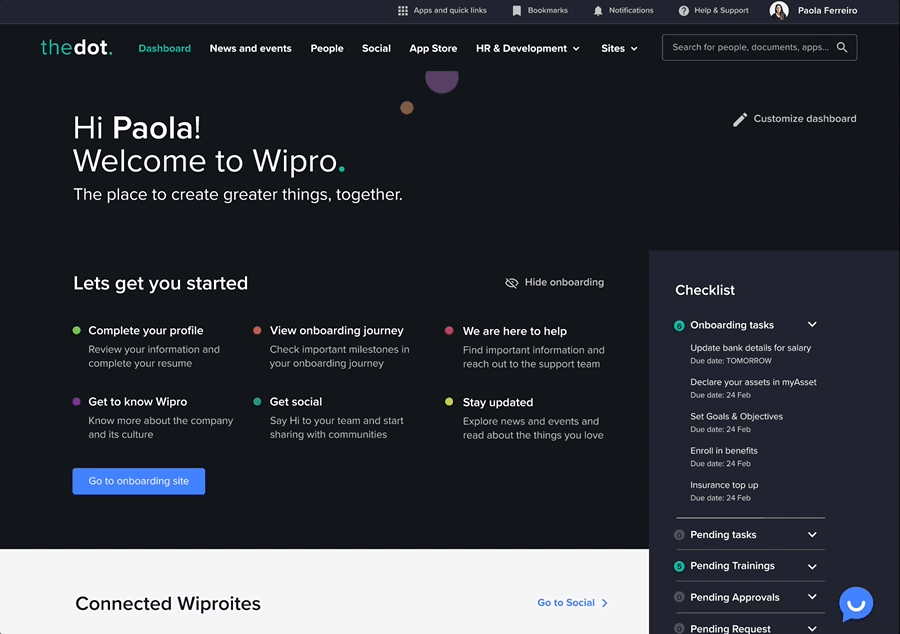The width and height of the screenshot is (900, 634).
Task: Expand the Pending Trainings section
Action: [x=812, y=567]
